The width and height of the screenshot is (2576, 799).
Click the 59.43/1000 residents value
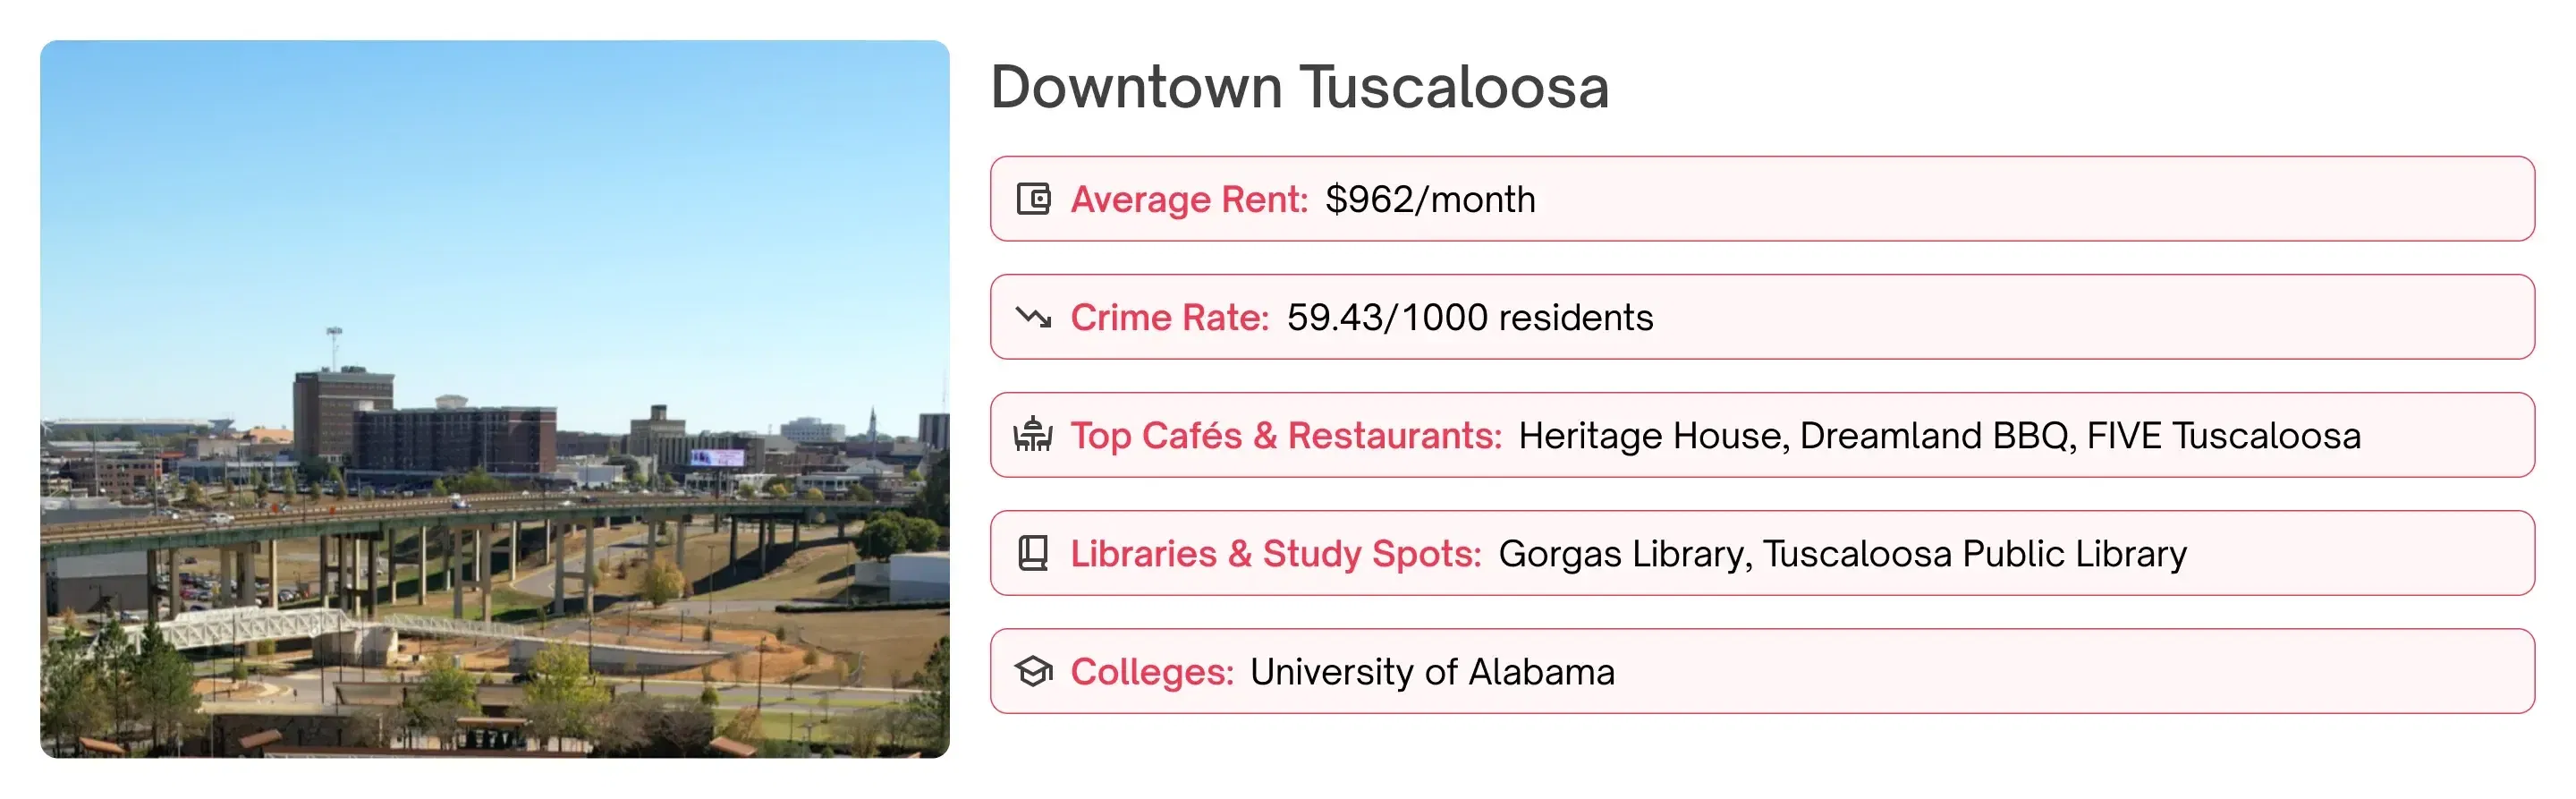point(1469,318)
